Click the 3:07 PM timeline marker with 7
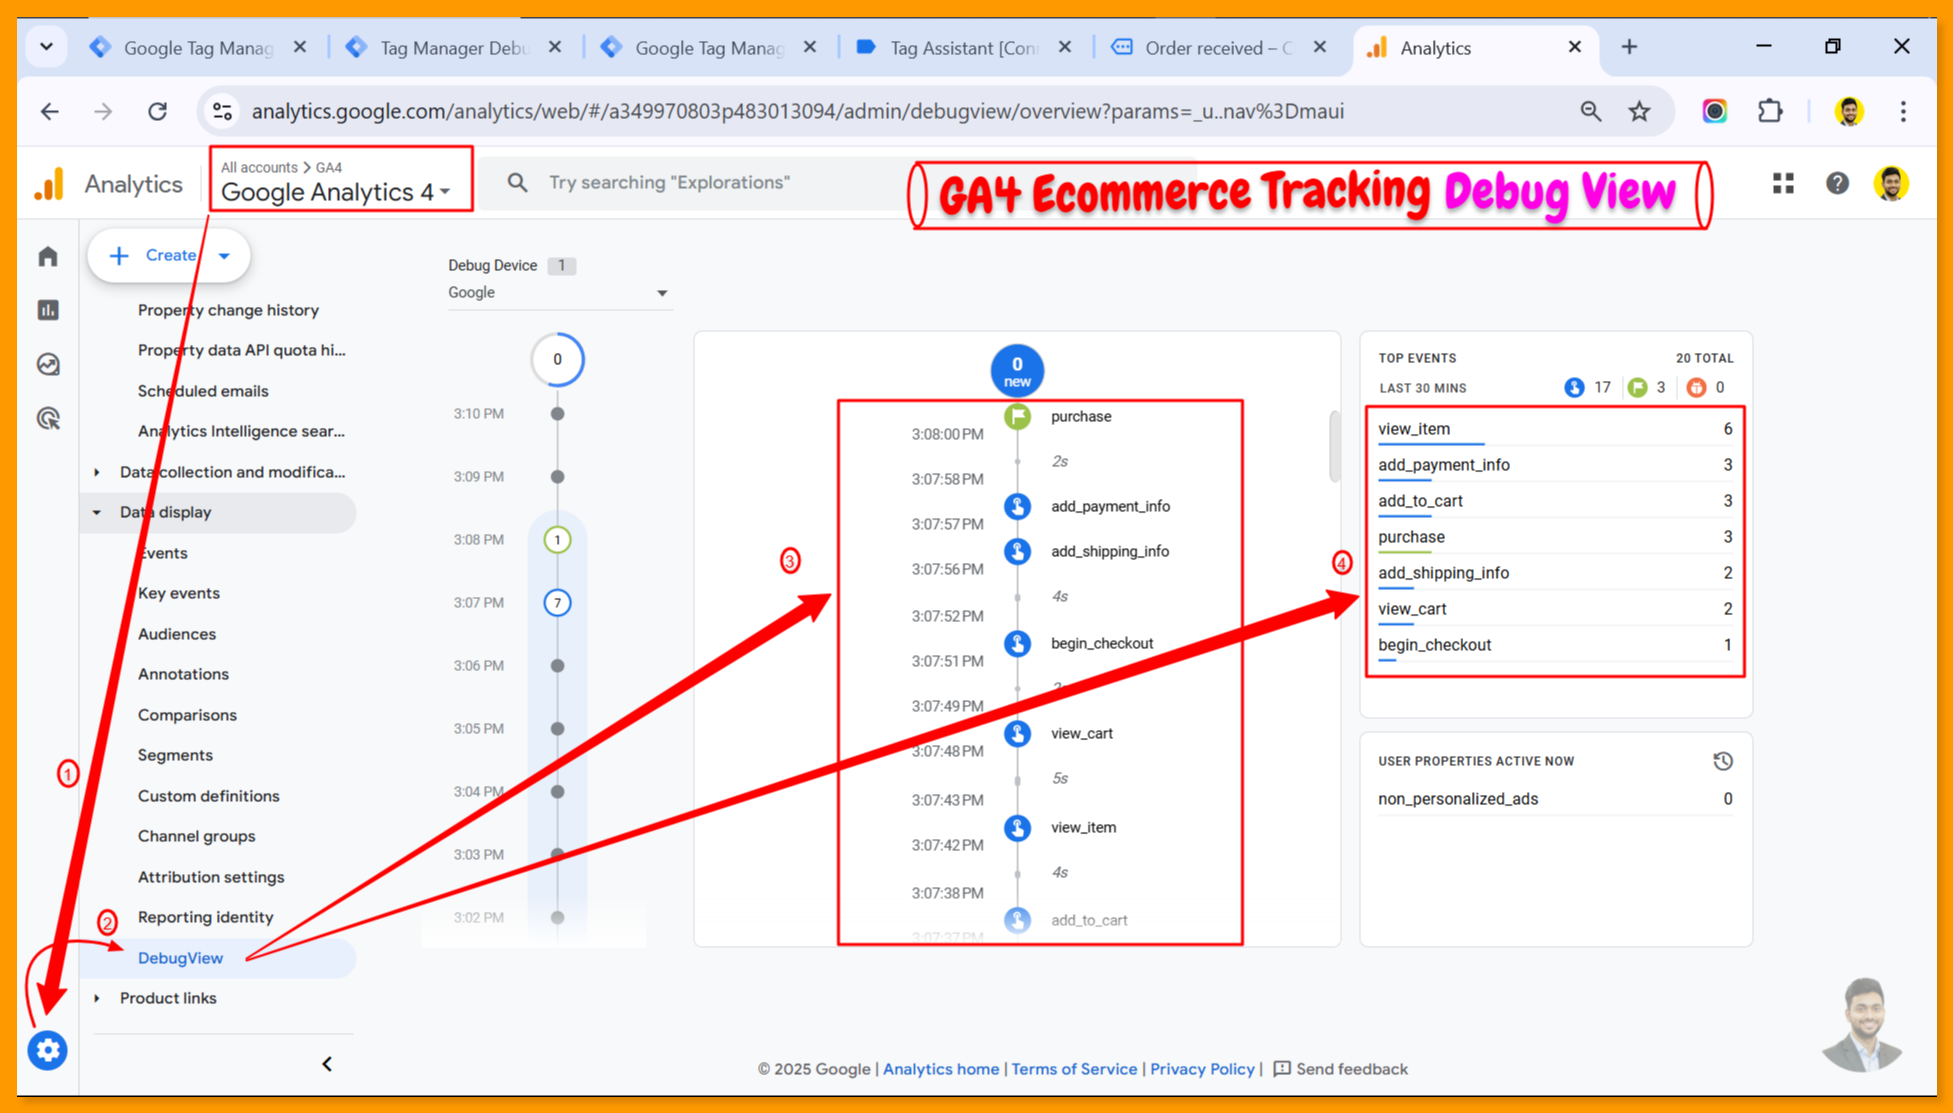Image resolution: width=1953 pixels, height=1113 pixels. pos(557,602)
